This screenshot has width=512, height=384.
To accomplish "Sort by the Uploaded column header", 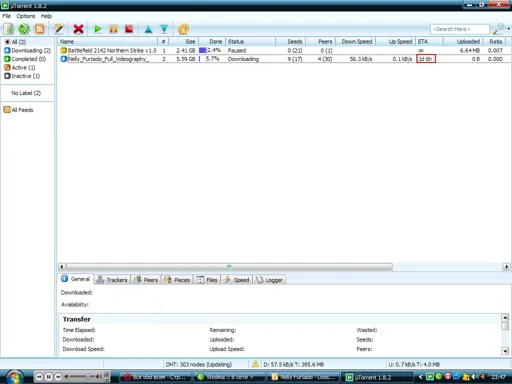I will 463,42.
